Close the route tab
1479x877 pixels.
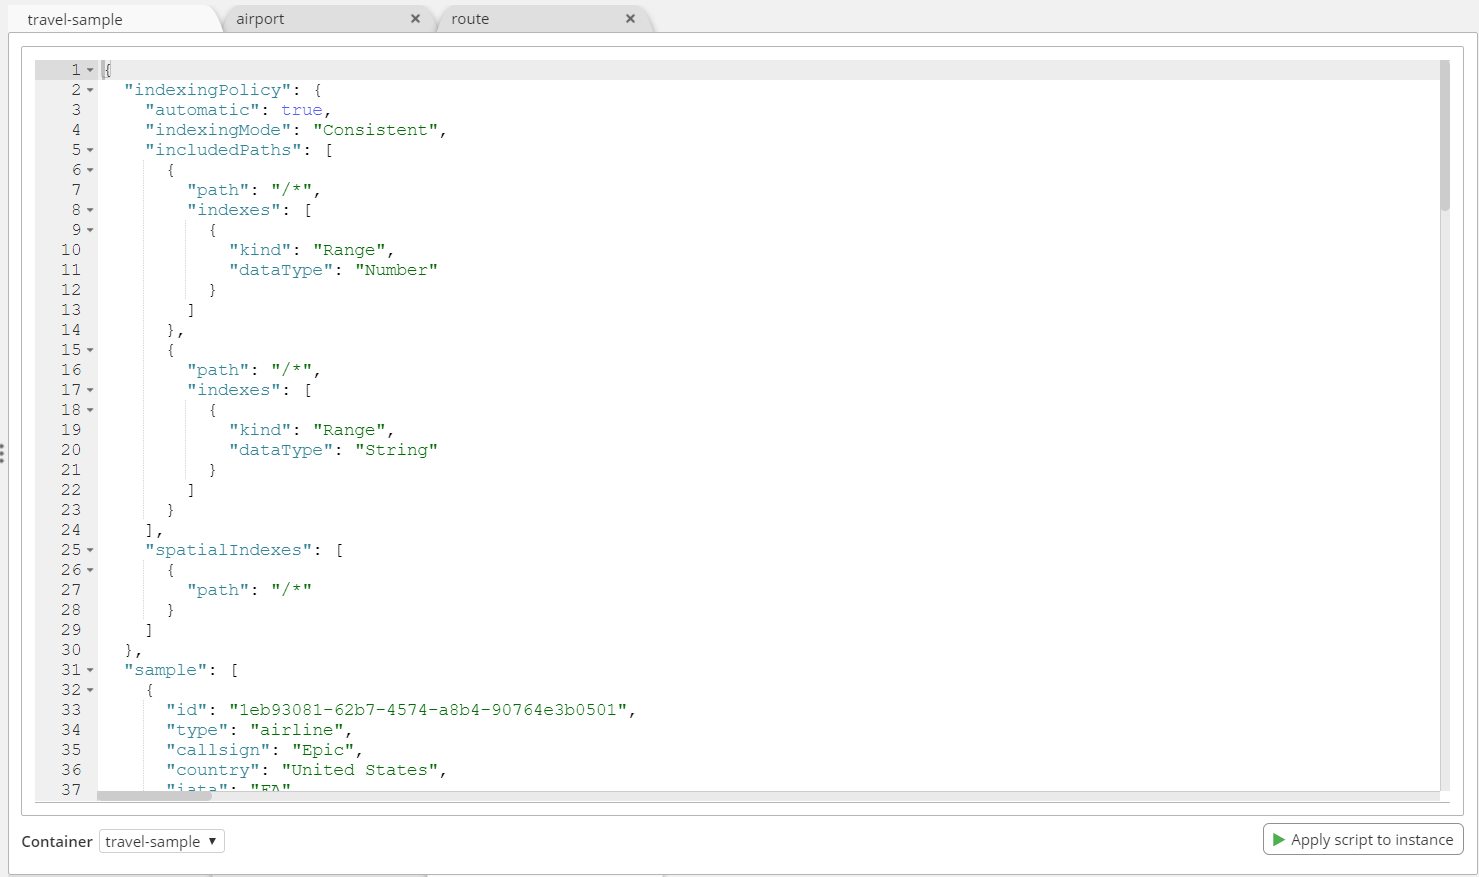[630, 18]
